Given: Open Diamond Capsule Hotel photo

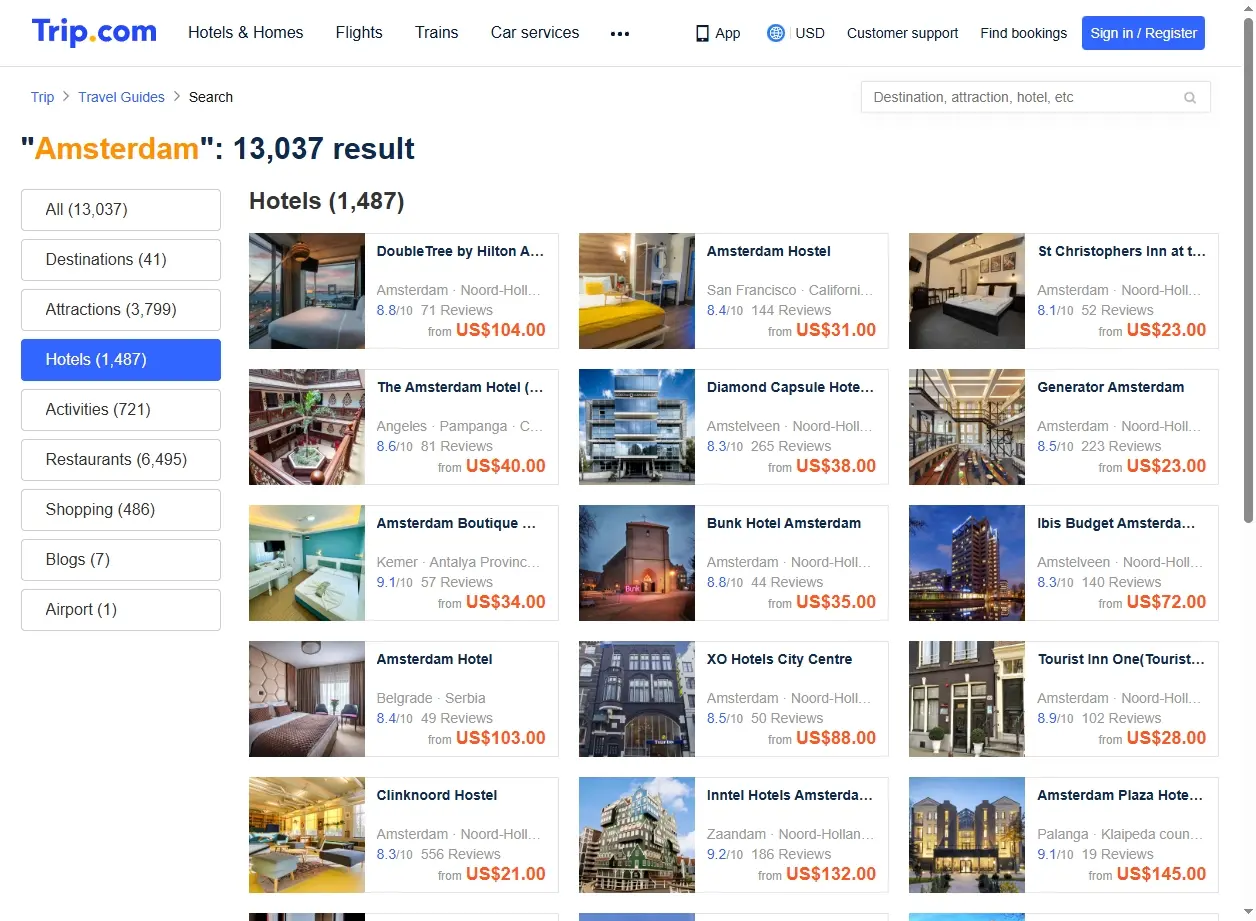Looking at the screenshot, I should (637, 427).
